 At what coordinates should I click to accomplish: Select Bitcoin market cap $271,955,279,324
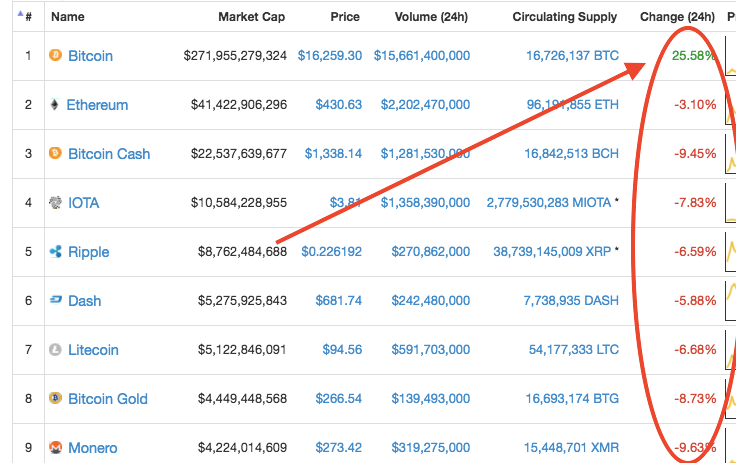[x=235, y=55]
